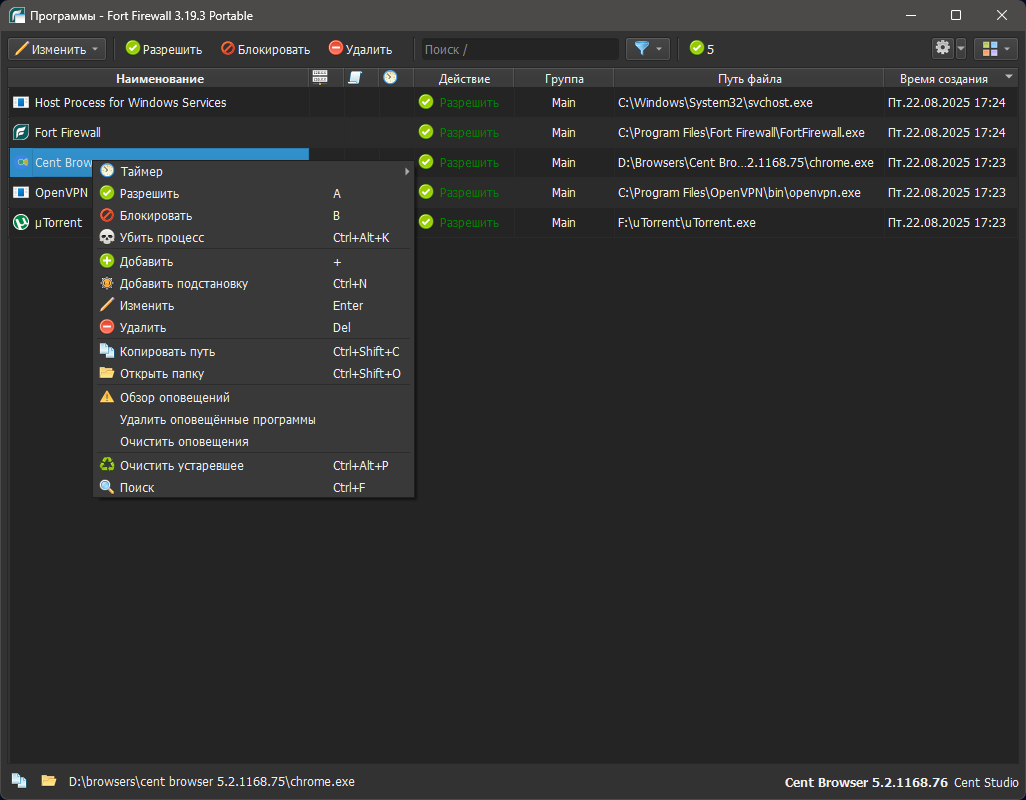Click Cent Browser 5.2.1168.76 status label
The width and height of the screenshot is (1026, 800).
[x=866, y=782]
